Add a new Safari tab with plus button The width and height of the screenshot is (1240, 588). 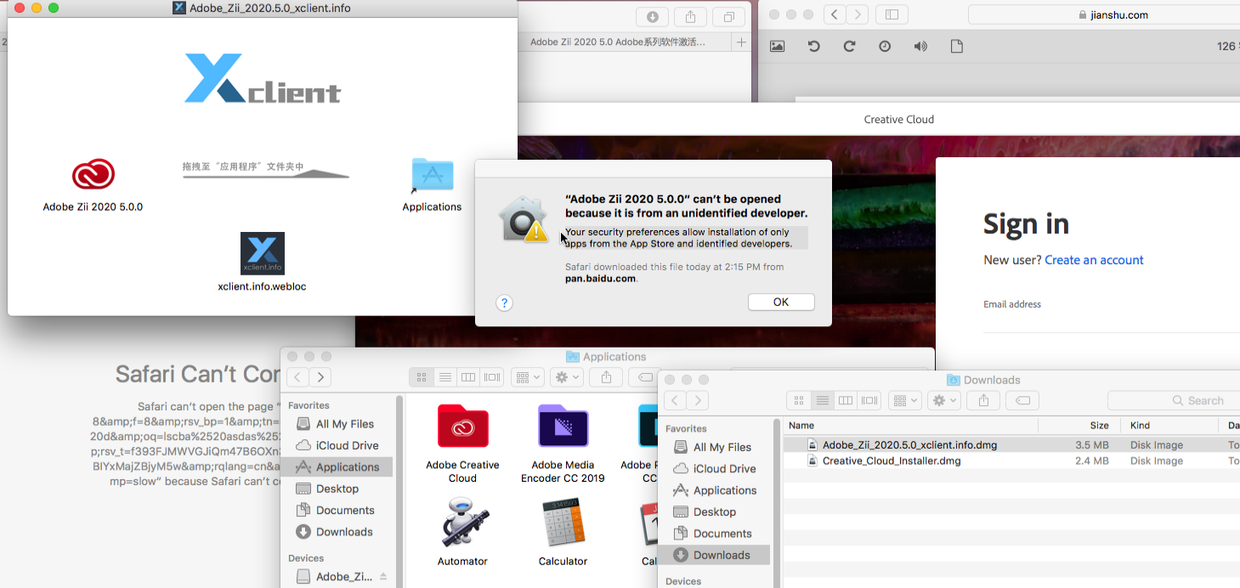(x=741, y=42)
